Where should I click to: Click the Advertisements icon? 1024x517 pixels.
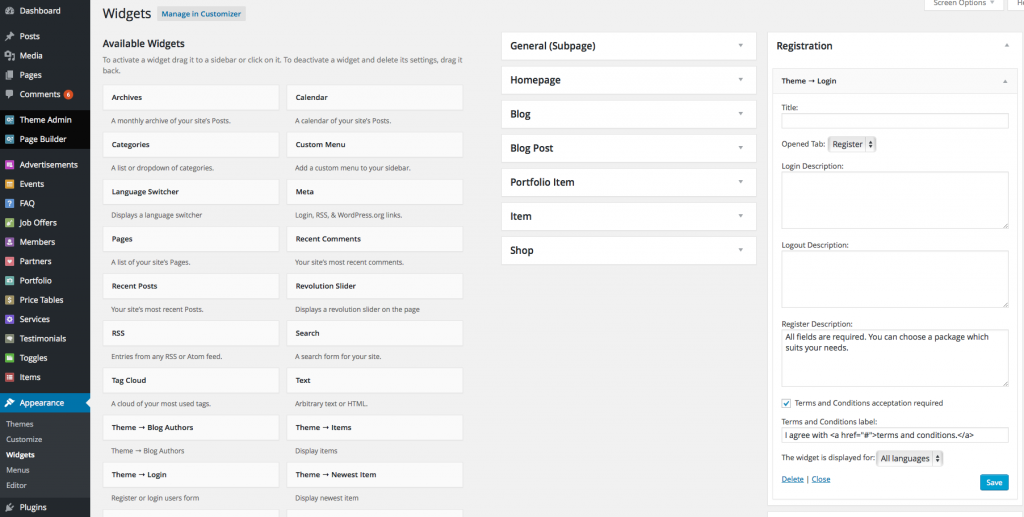click(9, 165)
